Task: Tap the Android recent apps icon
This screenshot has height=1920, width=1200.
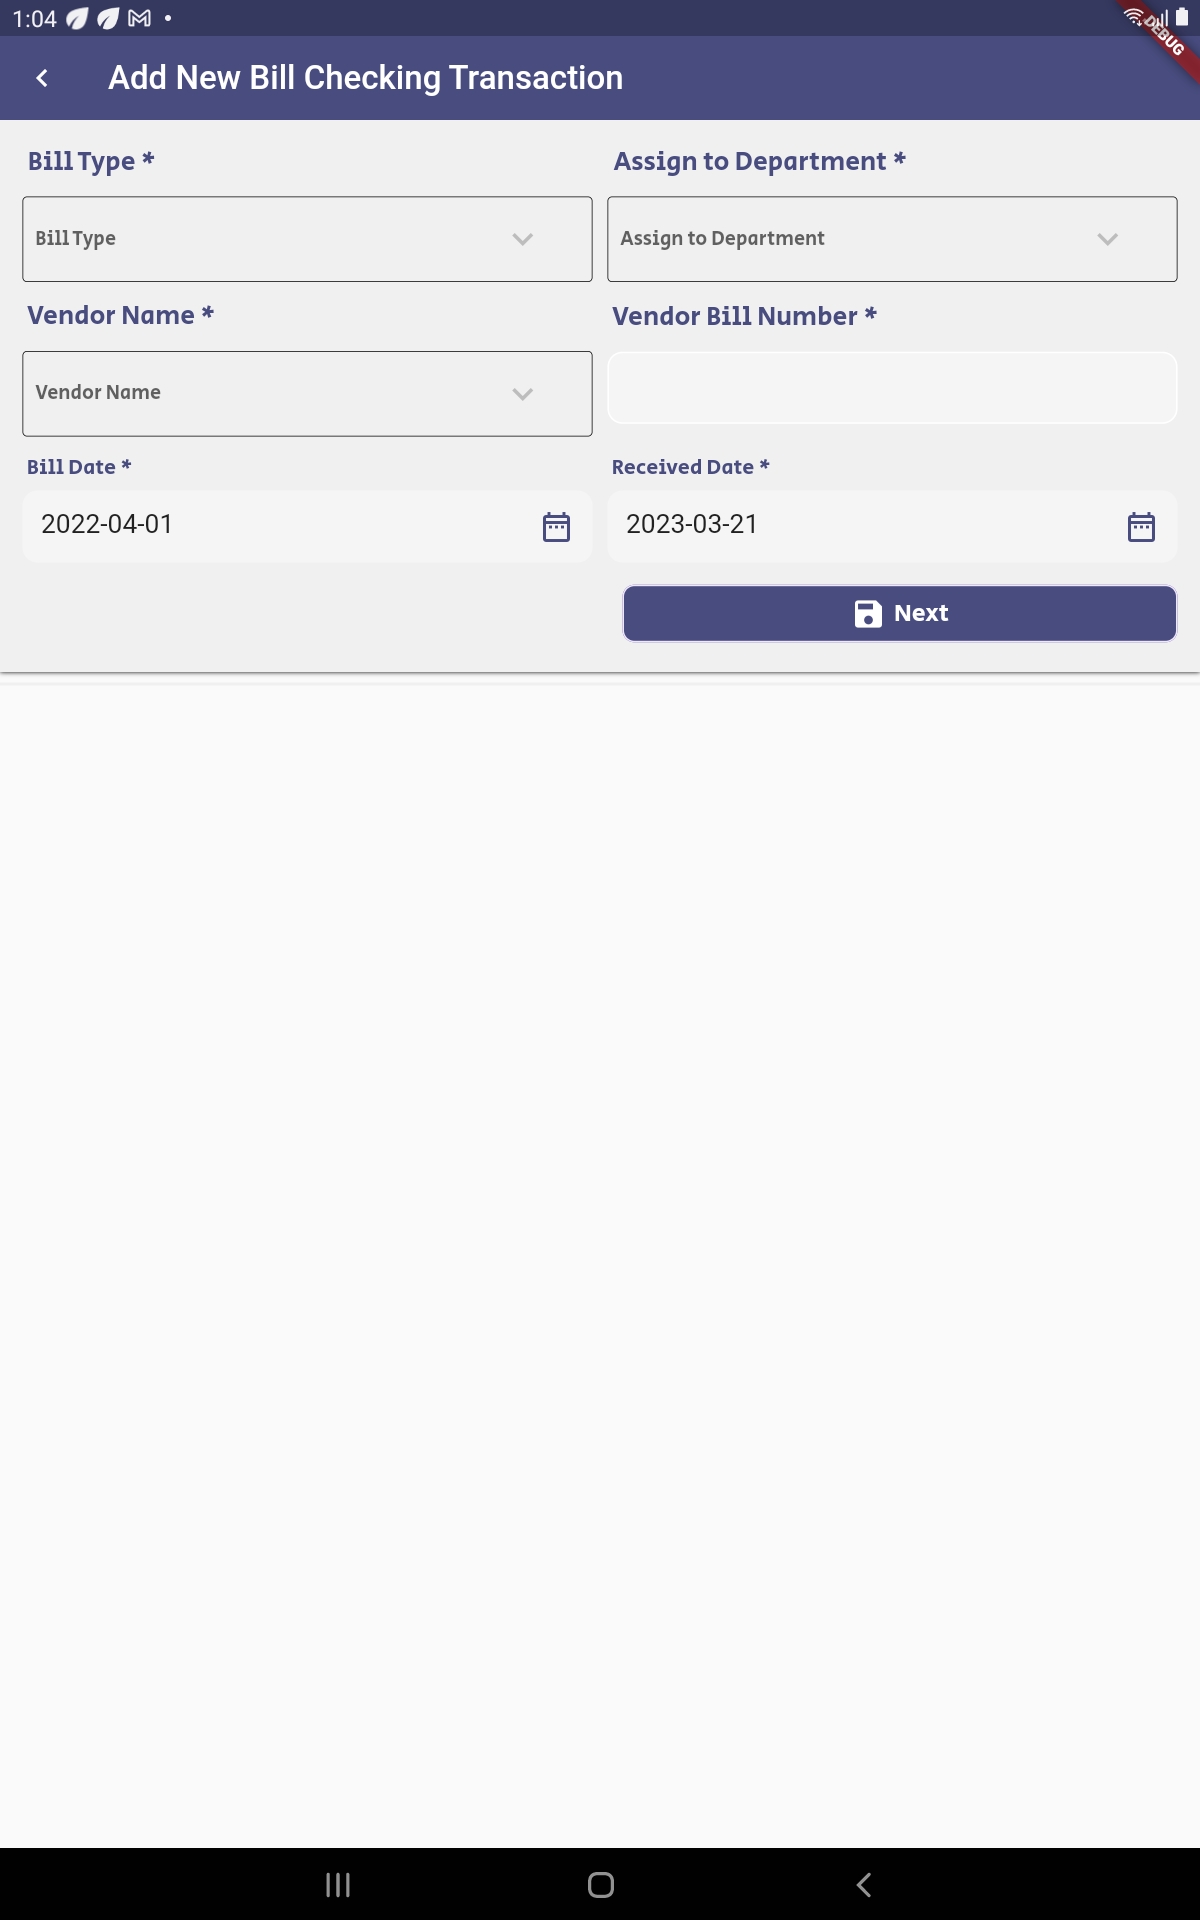Action: (x=338, y=1885)
